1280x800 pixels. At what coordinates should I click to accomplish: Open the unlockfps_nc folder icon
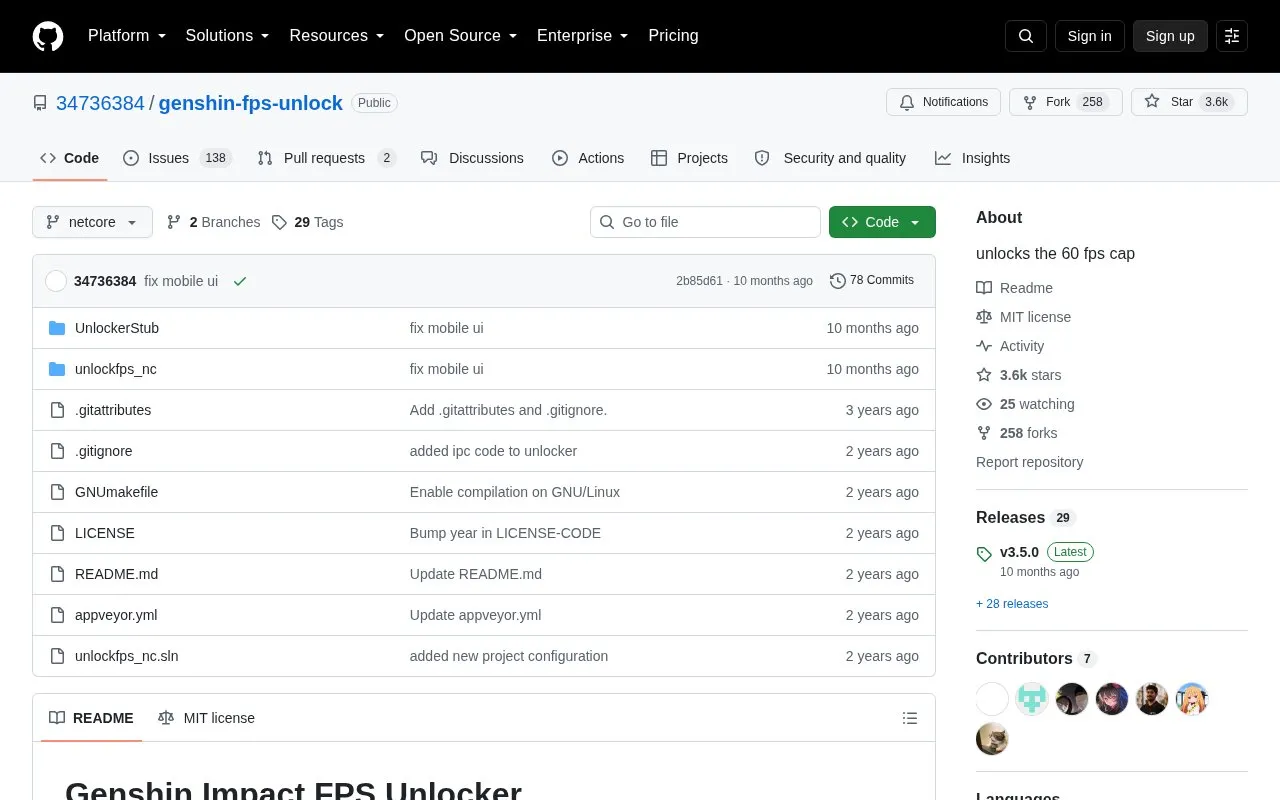pos(57,369)
